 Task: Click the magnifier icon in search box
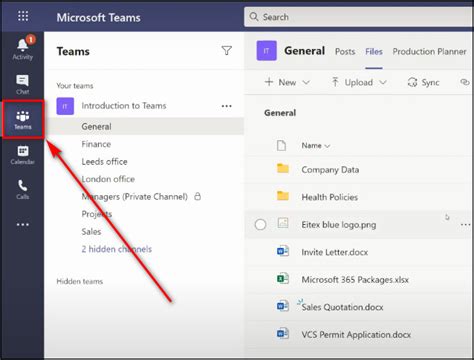click(x=254, y=17)
